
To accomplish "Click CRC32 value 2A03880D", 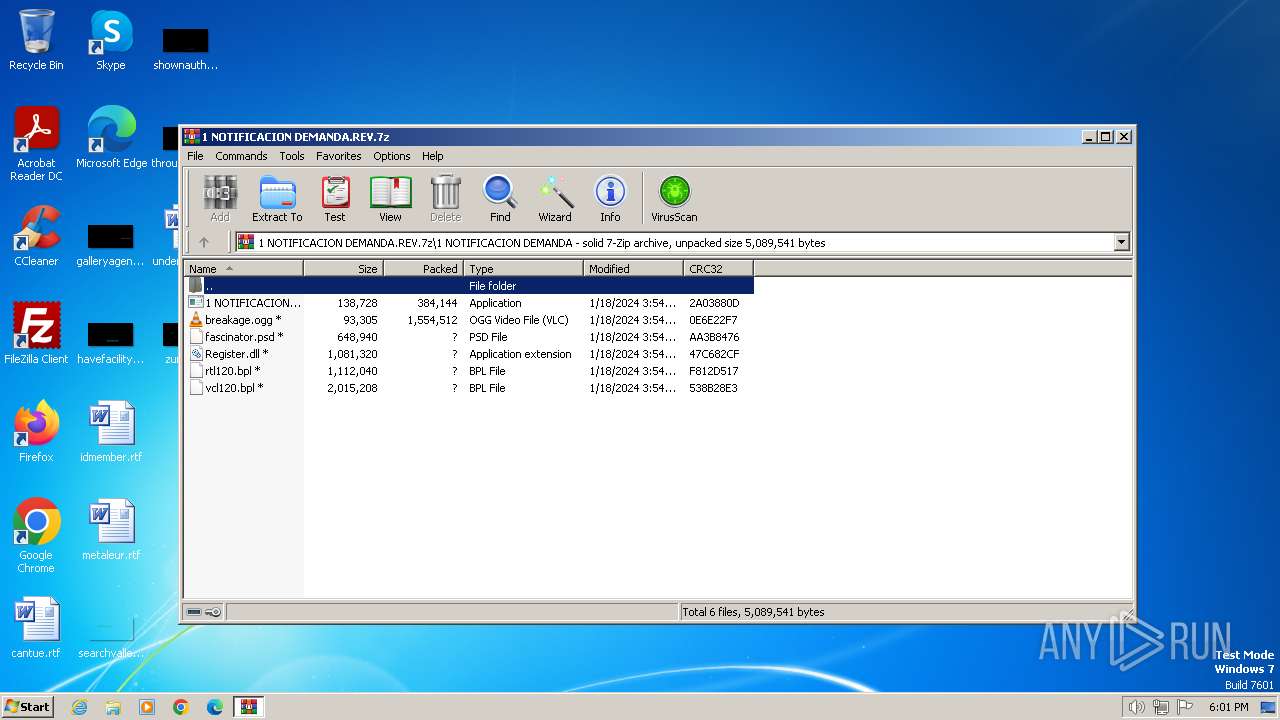I will [x=714, y=303].
